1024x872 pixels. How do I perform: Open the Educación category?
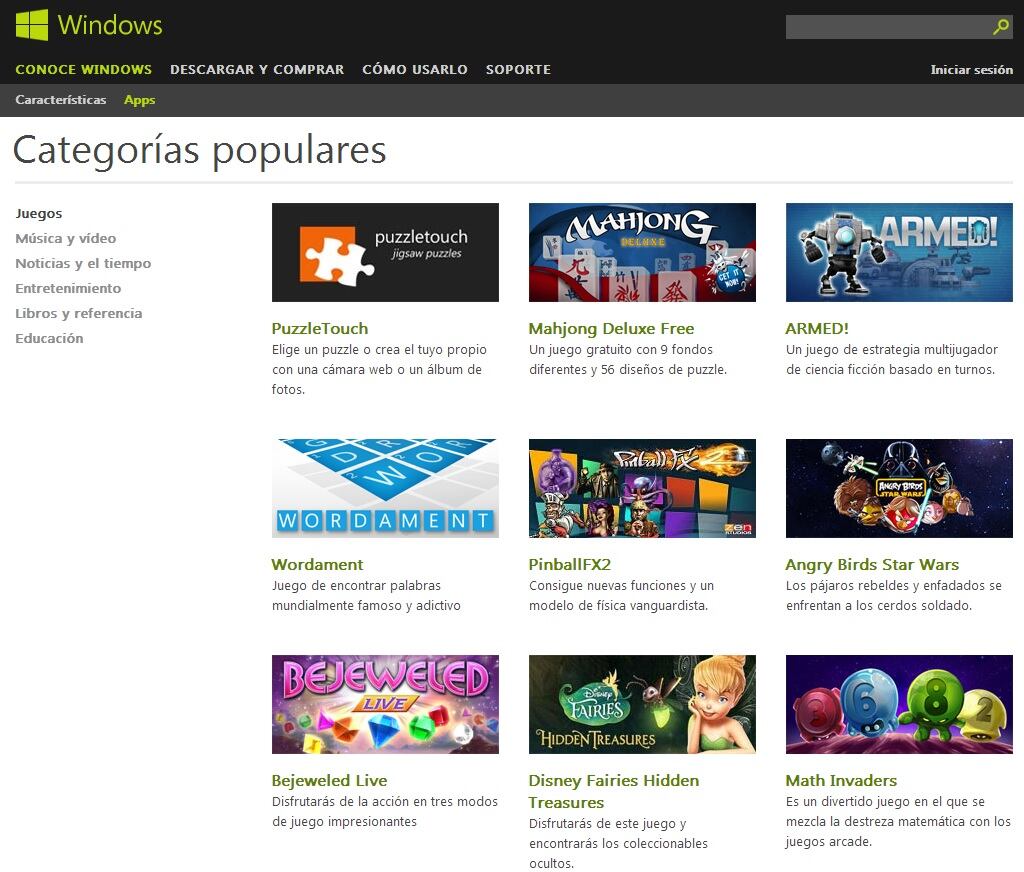click(x=49, y=339)
